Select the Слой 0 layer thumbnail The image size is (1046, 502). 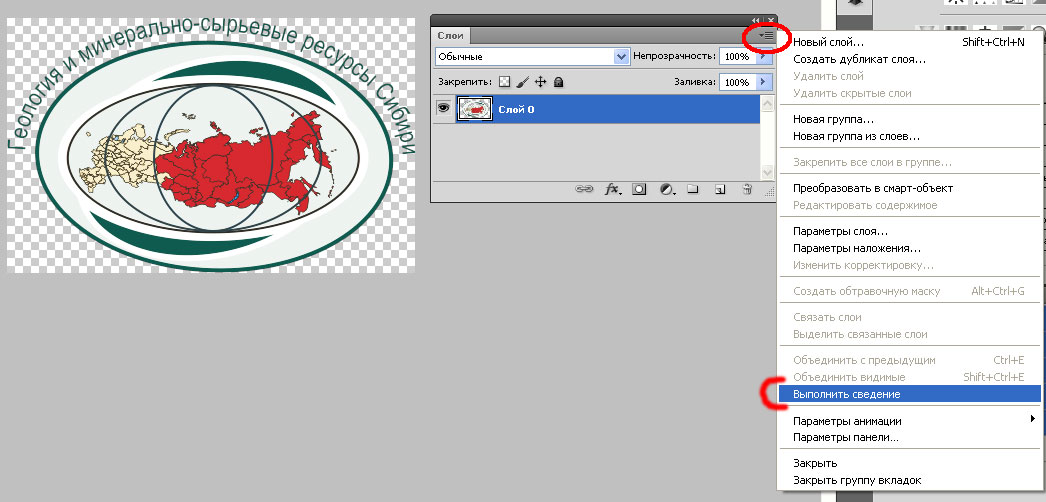coord(474,109)
